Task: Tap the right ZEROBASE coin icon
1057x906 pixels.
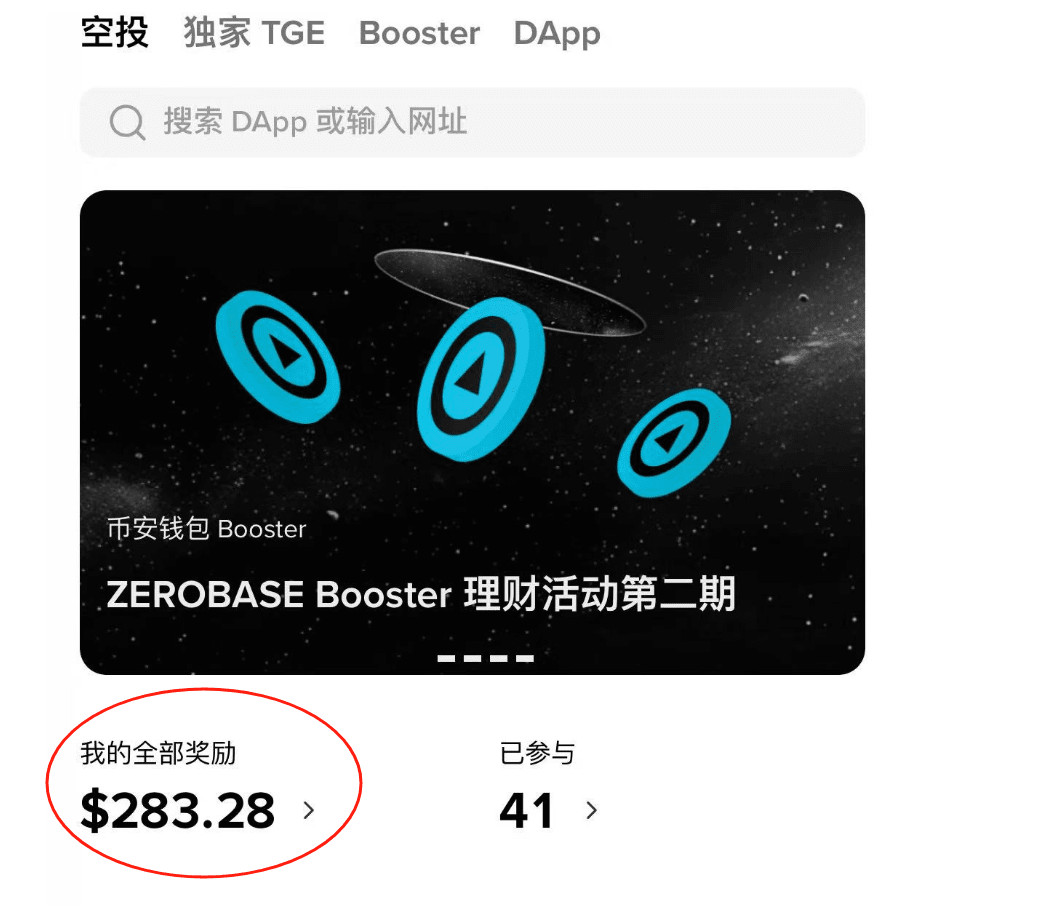Action: [x=673, y=442]
